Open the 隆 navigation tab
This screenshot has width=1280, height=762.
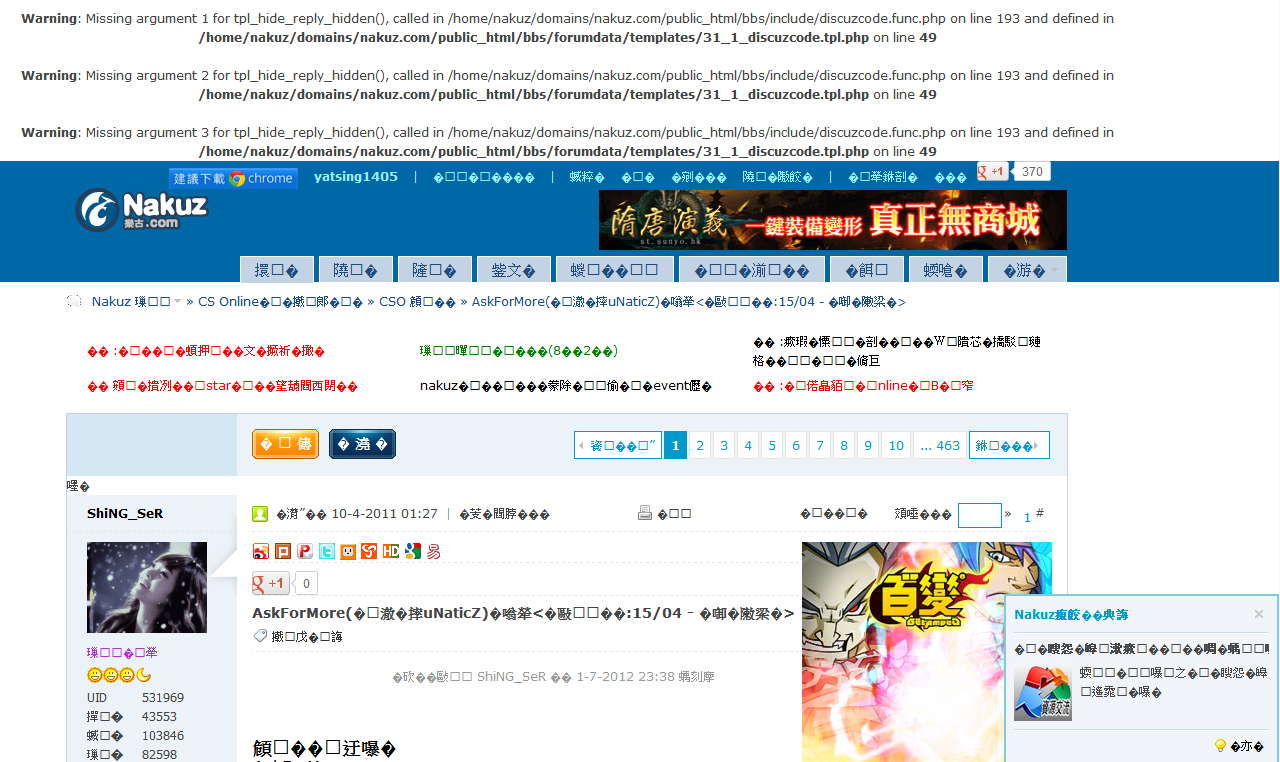[x=434, y=270]
